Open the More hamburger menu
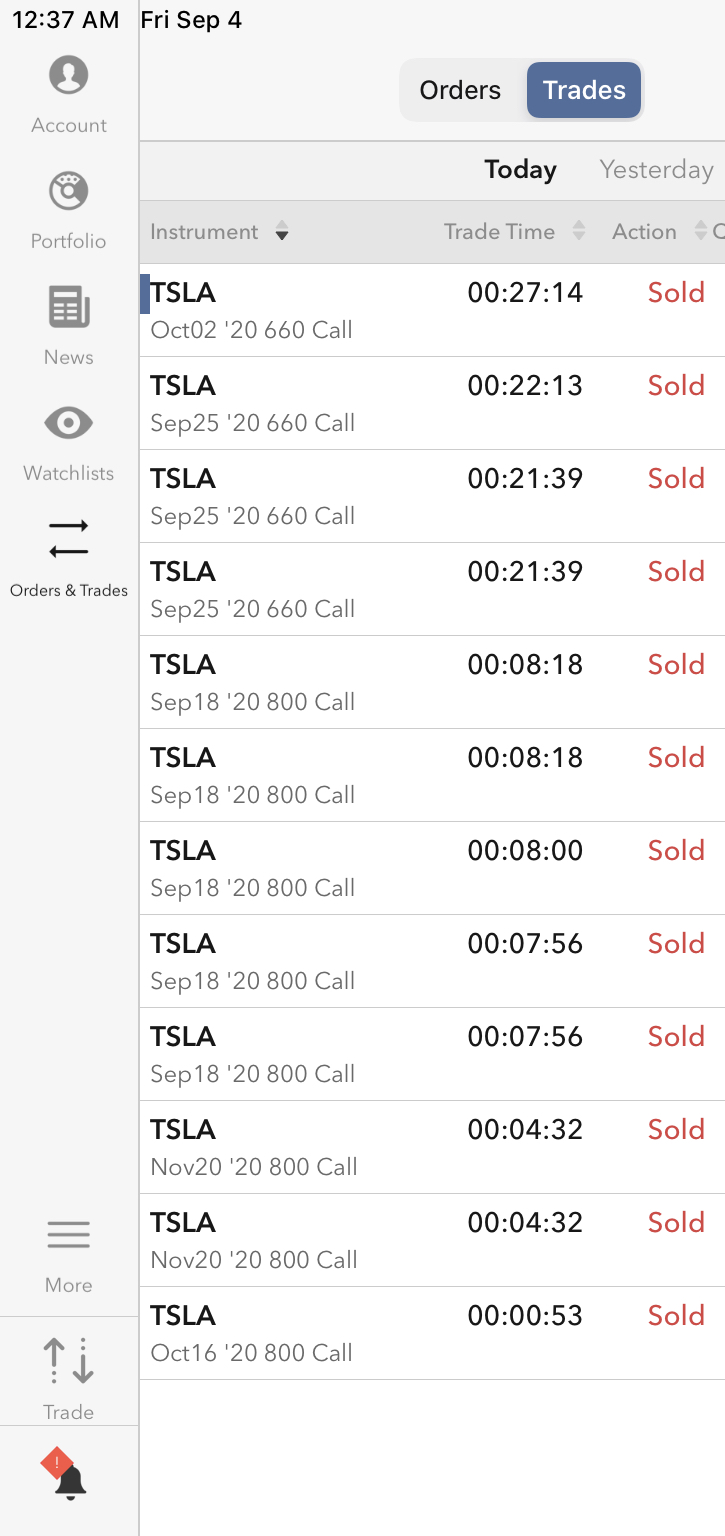This screenshot has height=1536, width=725. [69, 1236]
